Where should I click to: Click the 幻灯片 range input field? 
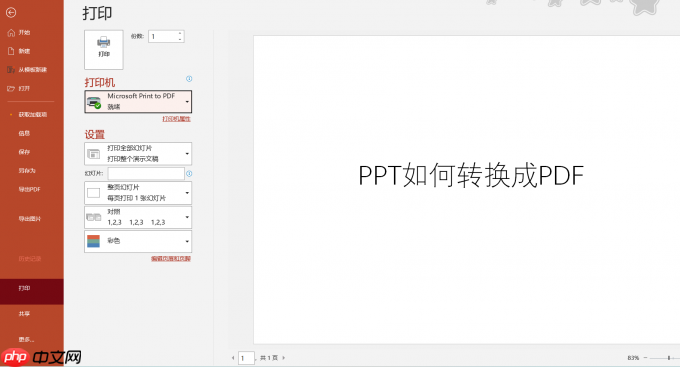146,174
